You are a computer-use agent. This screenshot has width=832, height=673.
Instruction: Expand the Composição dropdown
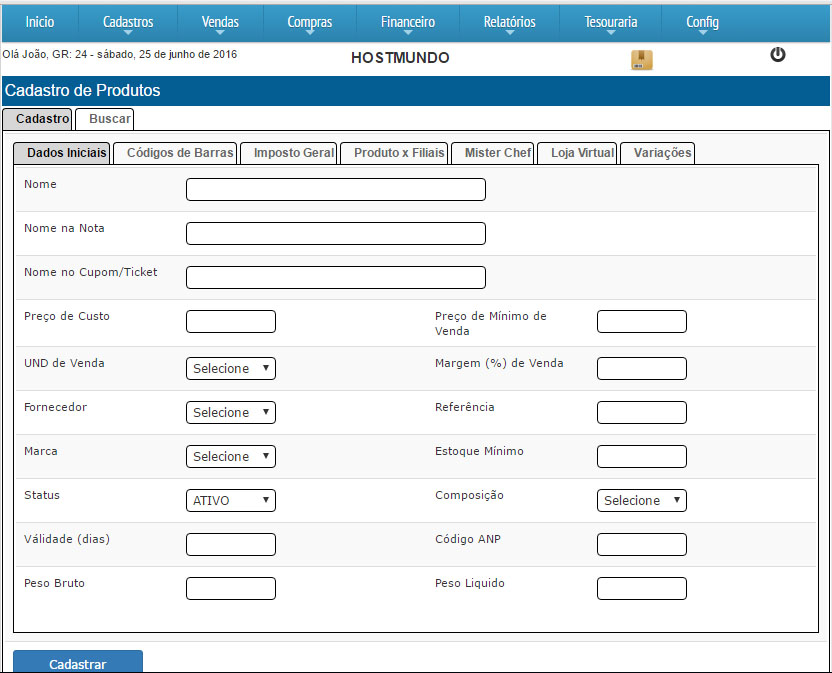pos(642,501)
